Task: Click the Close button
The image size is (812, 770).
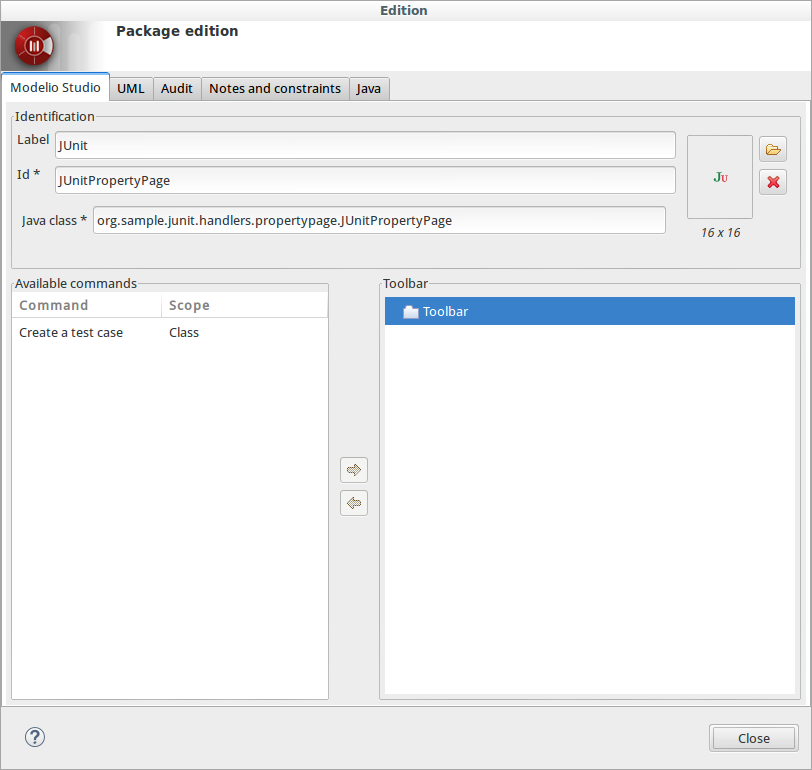Action: [753, 738]
